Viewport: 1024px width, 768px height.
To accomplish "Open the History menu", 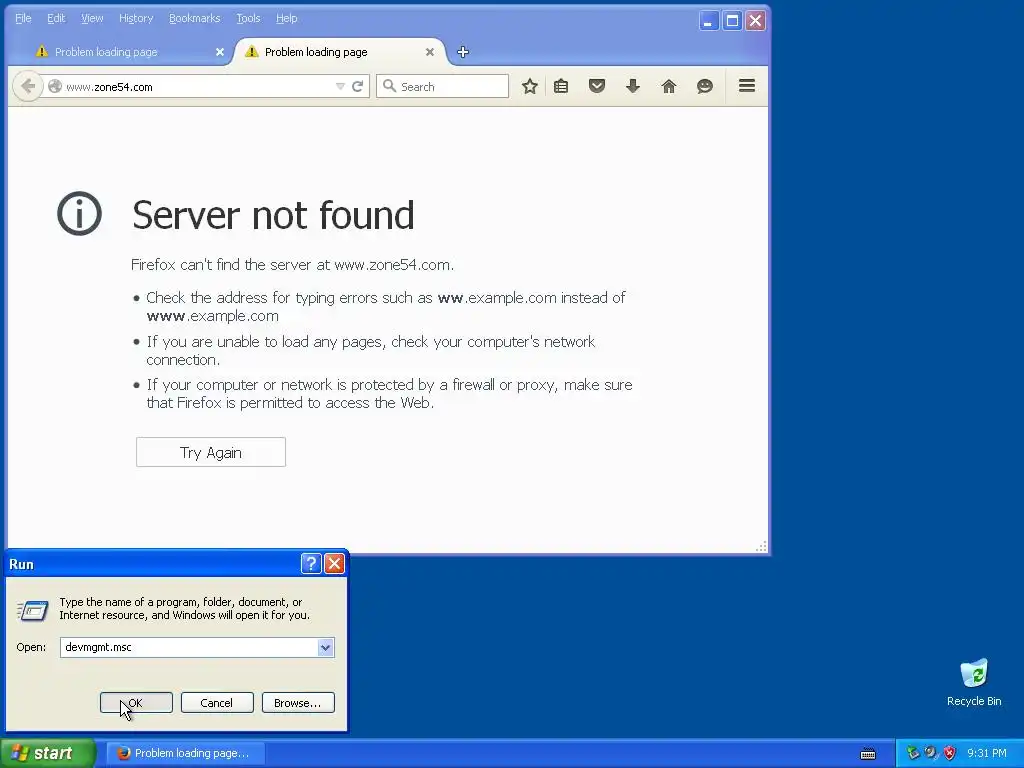I will tap(136, 18).
